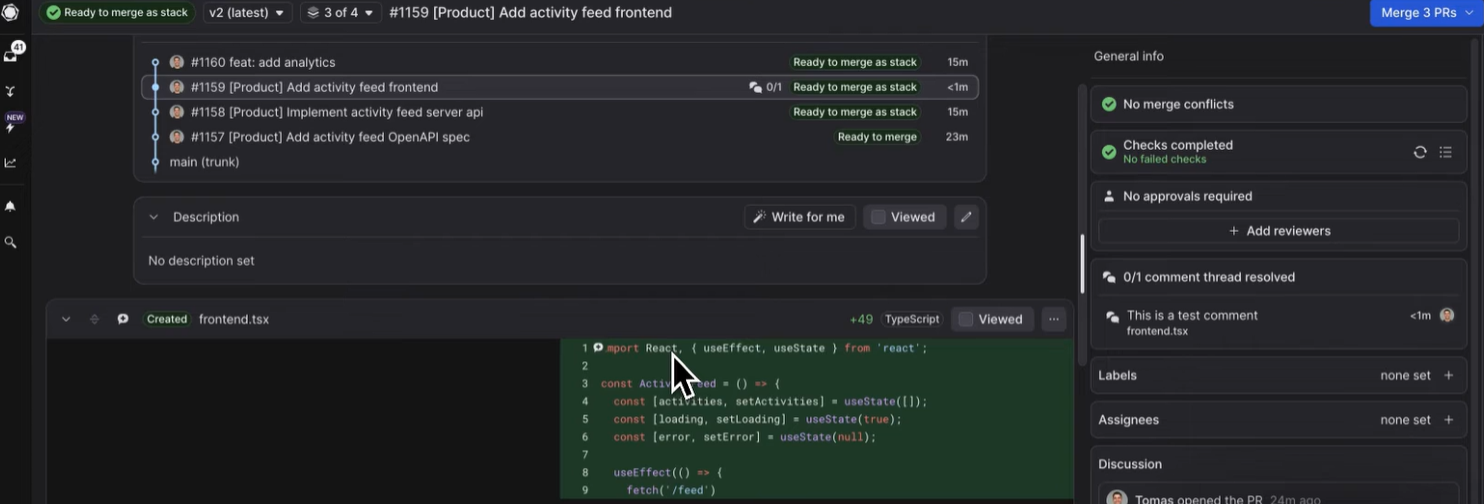Open notifications bell in left sidebar
The height and width of the screenshot is (504, 1484).
coord(11,206)
